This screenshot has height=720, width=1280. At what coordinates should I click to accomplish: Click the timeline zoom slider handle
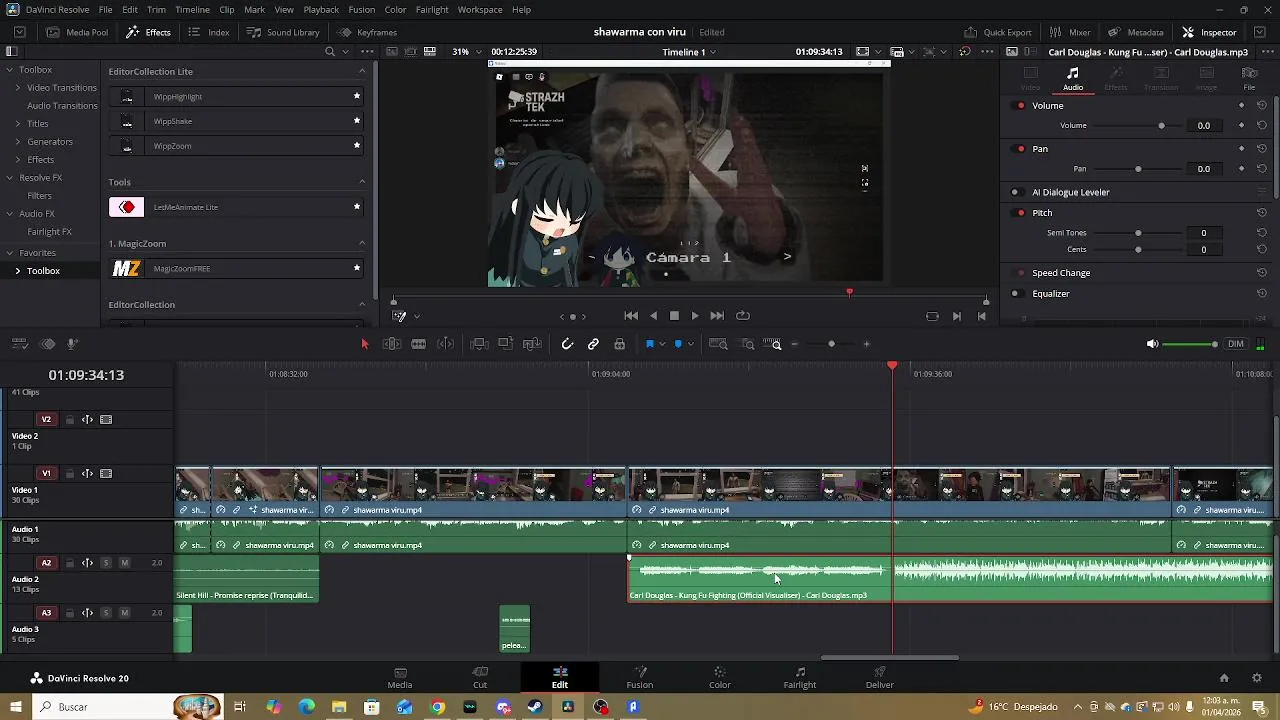pyautogui.click(x=831, y=344)
